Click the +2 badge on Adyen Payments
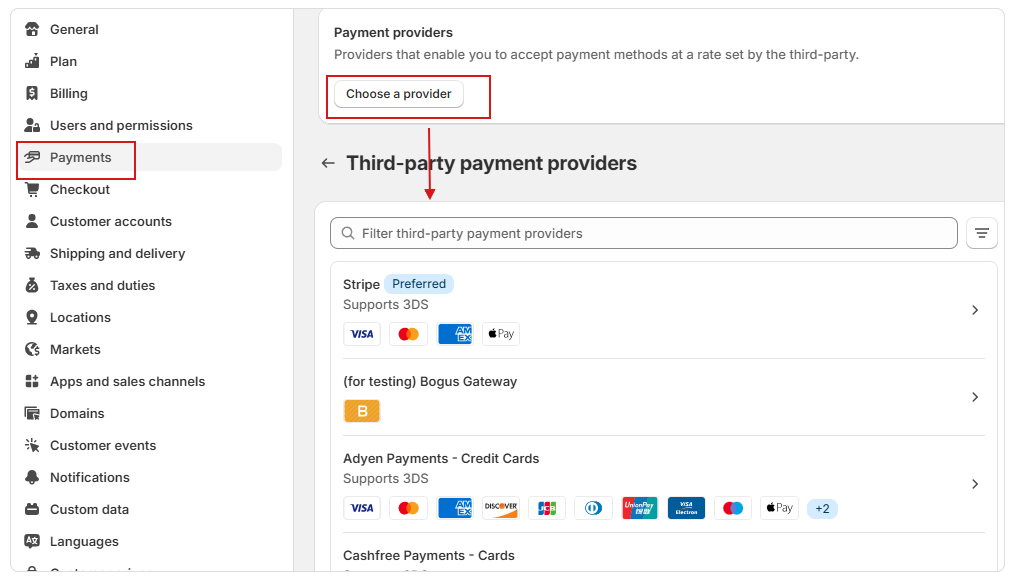The width and height of the screenshot is (1010, 585). pos(822,508)
